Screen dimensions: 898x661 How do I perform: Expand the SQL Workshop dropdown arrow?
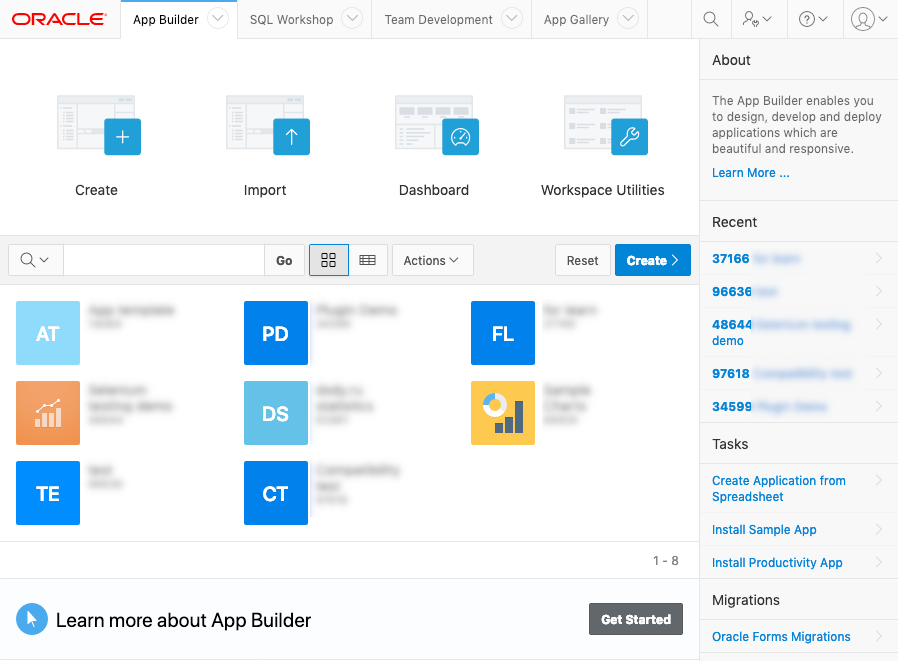[x=352, y=18]
